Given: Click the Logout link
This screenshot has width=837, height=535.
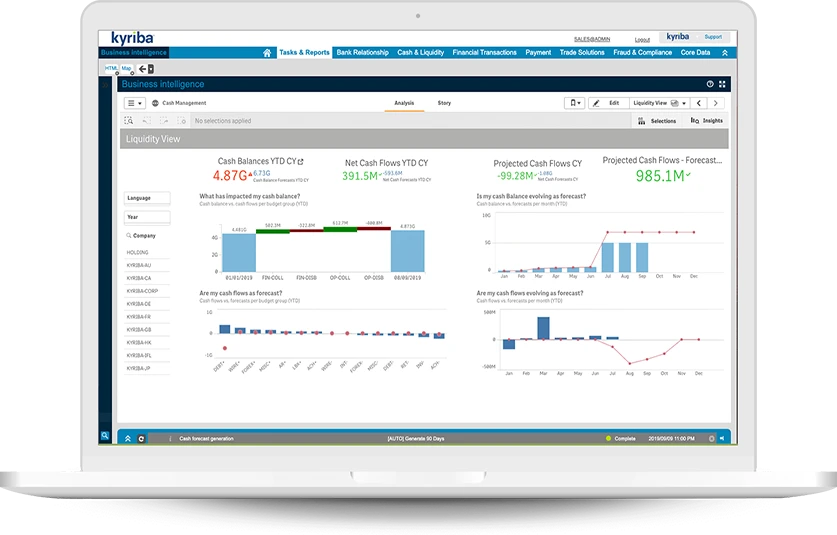Looking at the screenshot, I should 642,40.
